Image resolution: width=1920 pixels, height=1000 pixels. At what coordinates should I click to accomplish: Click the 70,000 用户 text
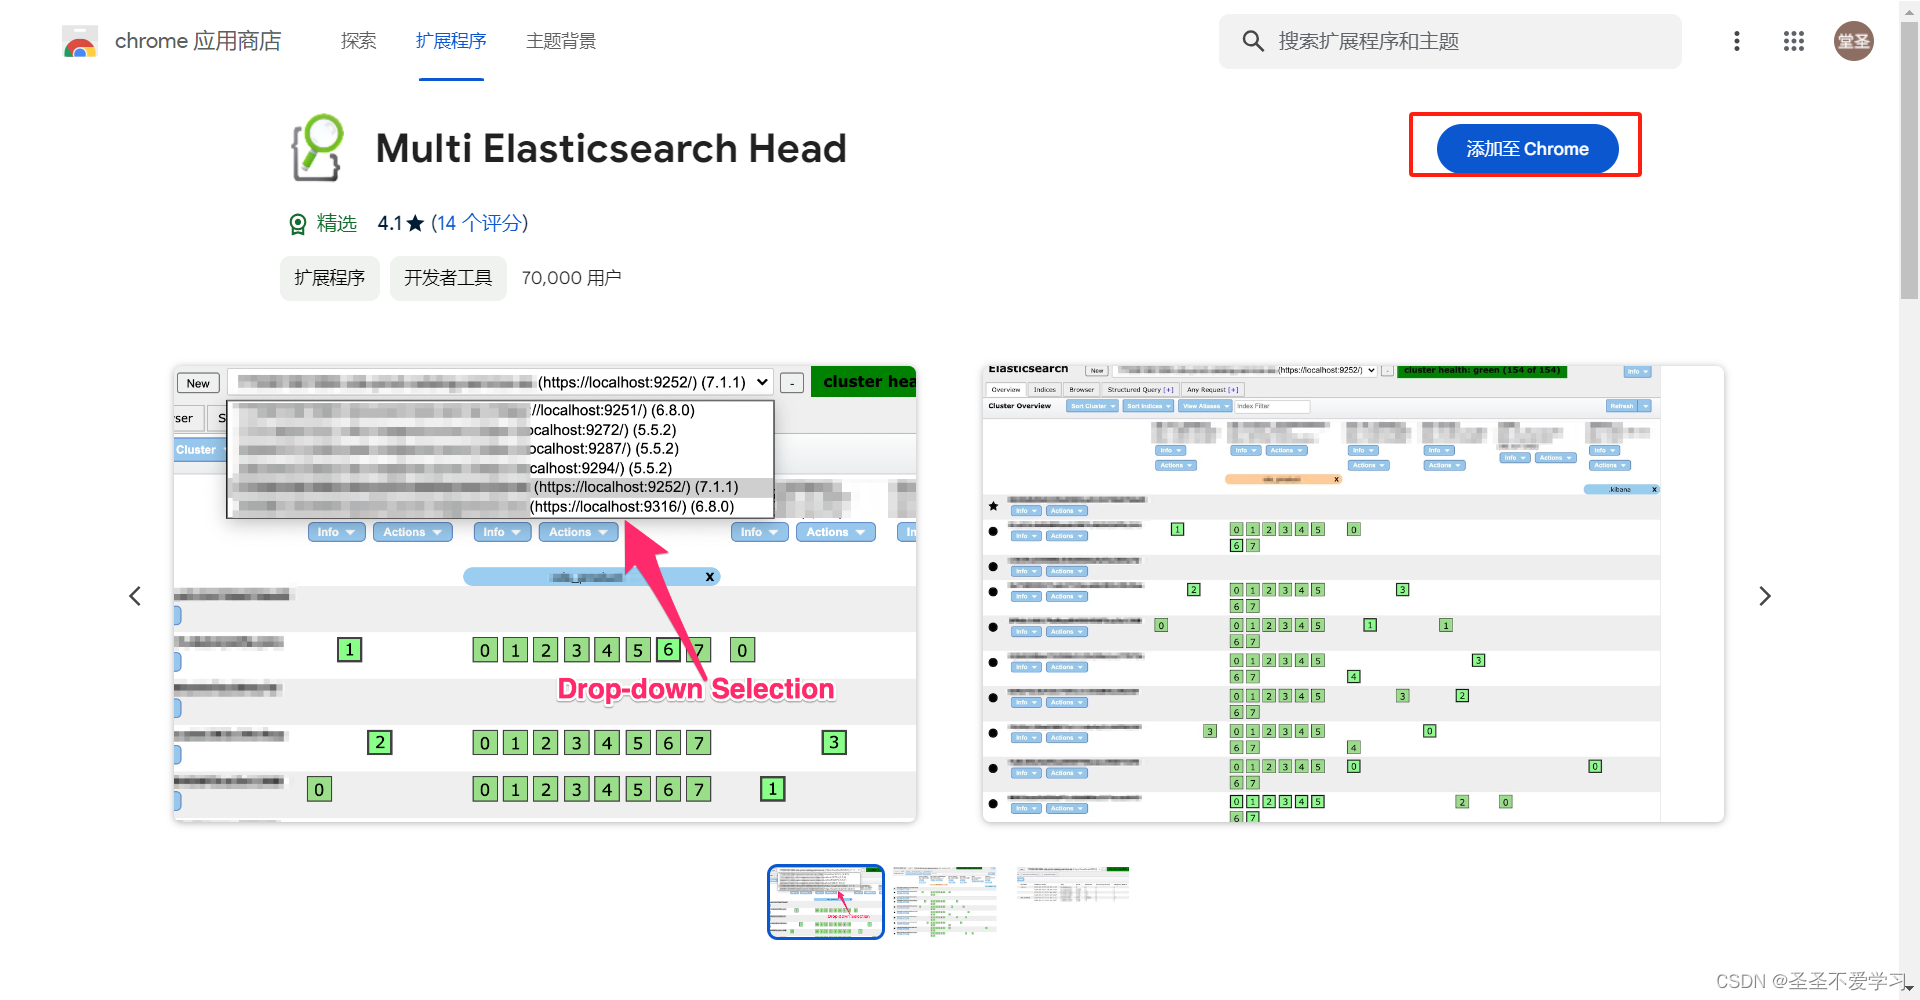pyautogui.click(x=571, y=278)
